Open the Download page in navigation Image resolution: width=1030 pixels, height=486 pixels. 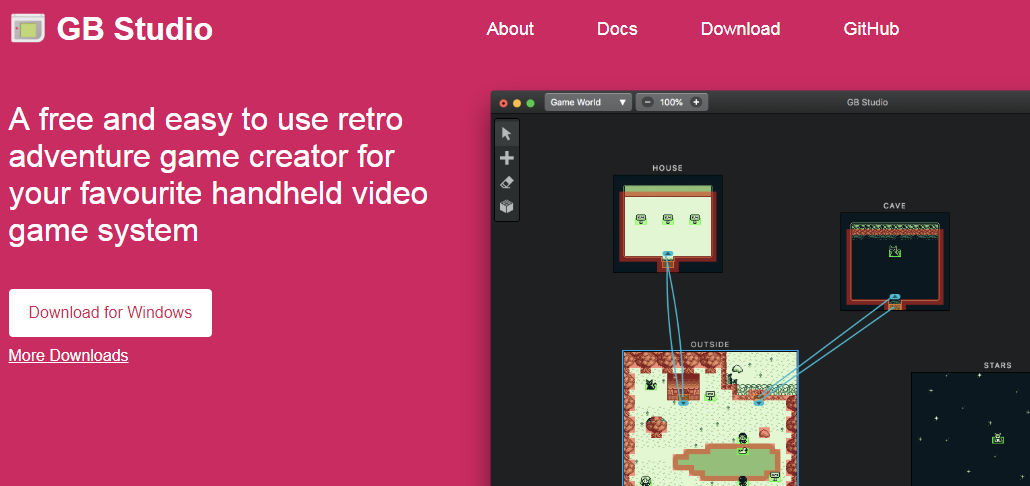click(x=740, y=29)
